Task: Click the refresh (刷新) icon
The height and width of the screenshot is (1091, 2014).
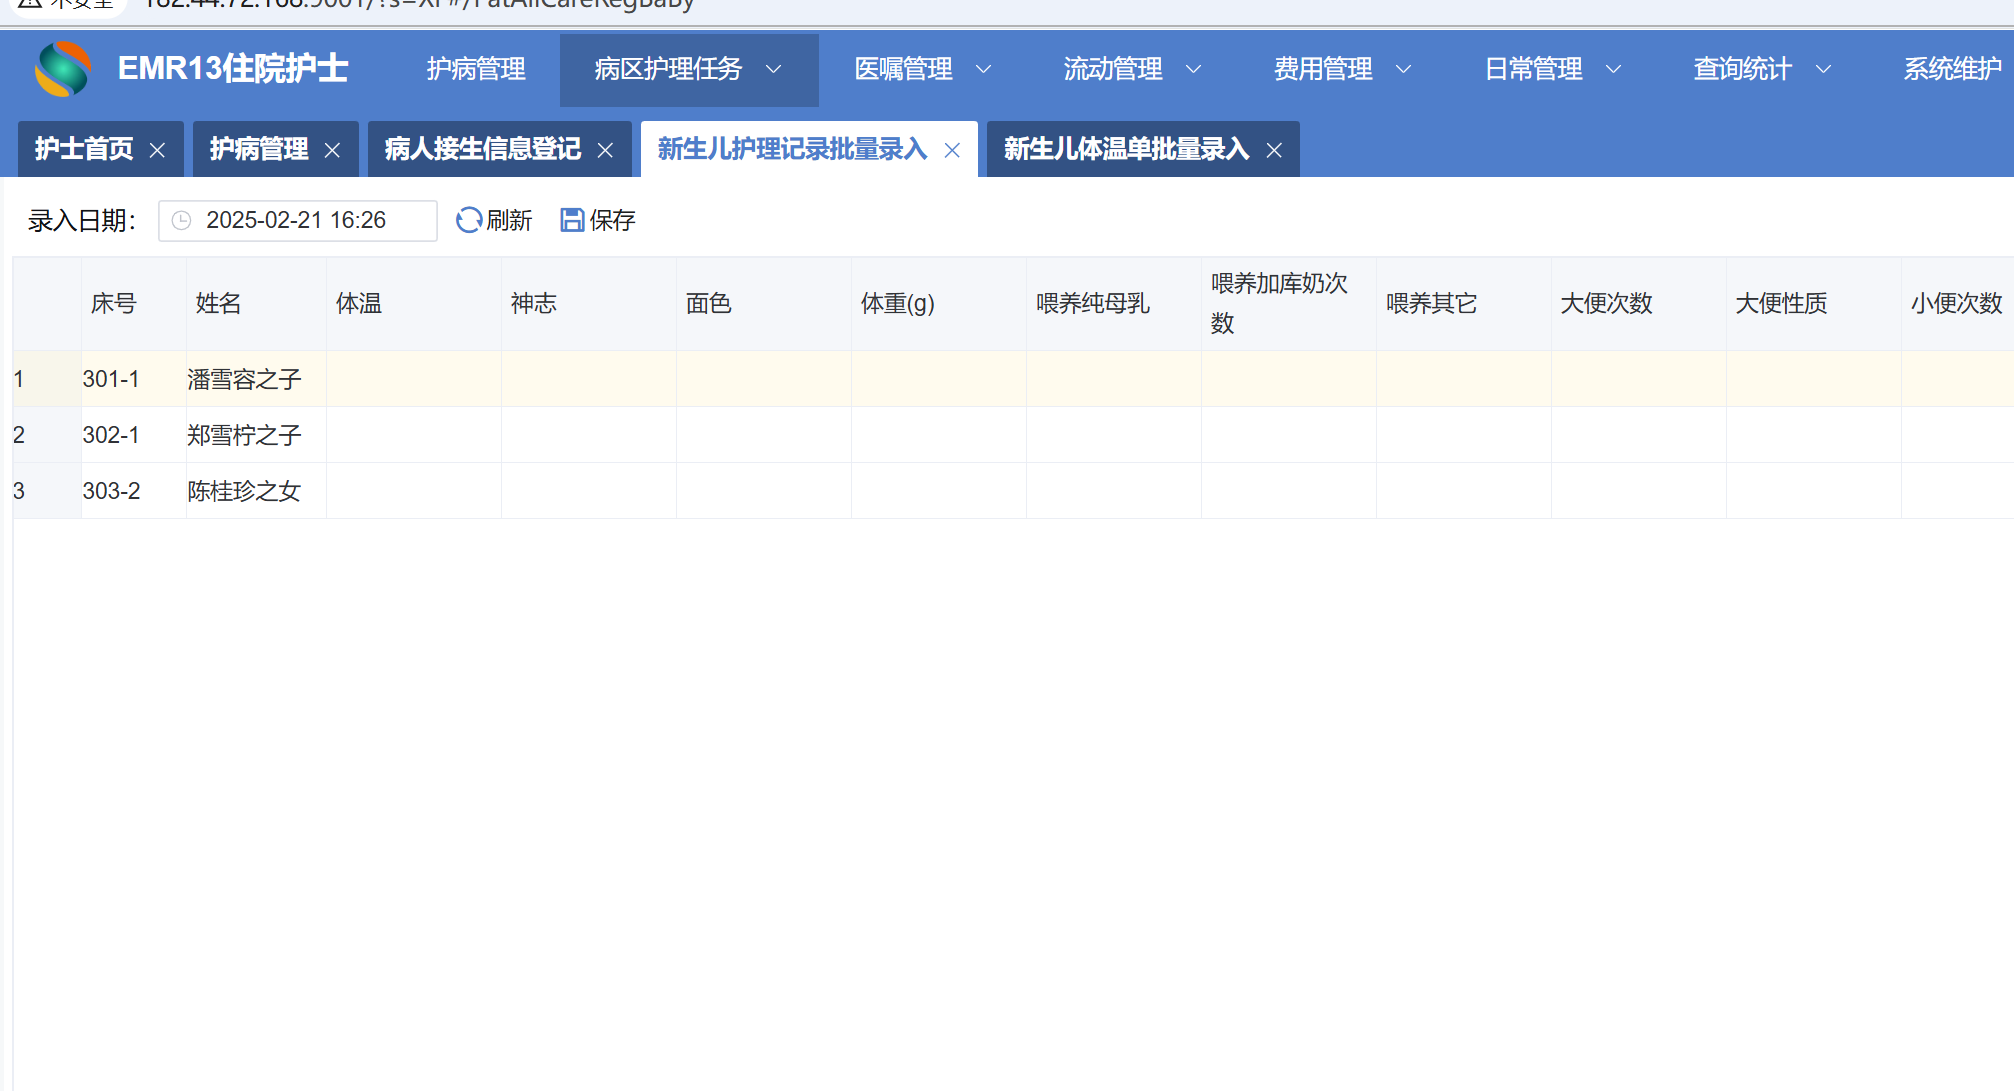Action: [x=468, y=220]
